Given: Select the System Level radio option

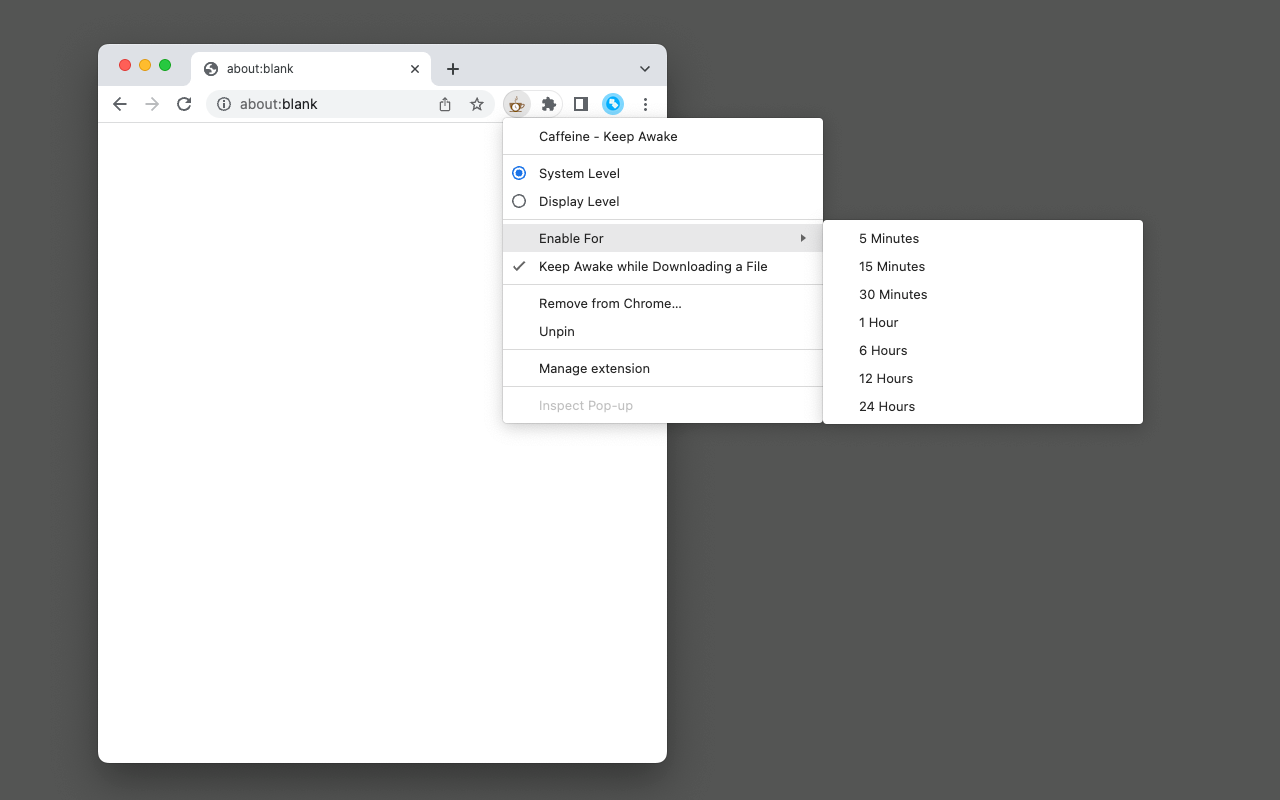Looking at the screenshot, I should [663, 173].
